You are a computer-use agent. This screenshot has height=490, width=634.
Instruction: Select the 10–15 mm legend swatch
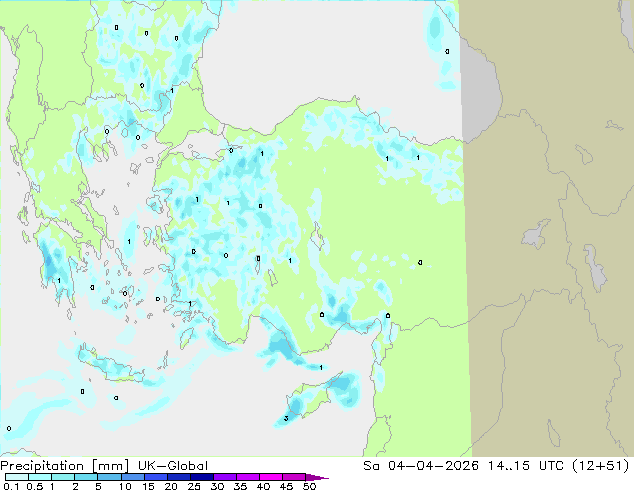(x=132, y=477)
